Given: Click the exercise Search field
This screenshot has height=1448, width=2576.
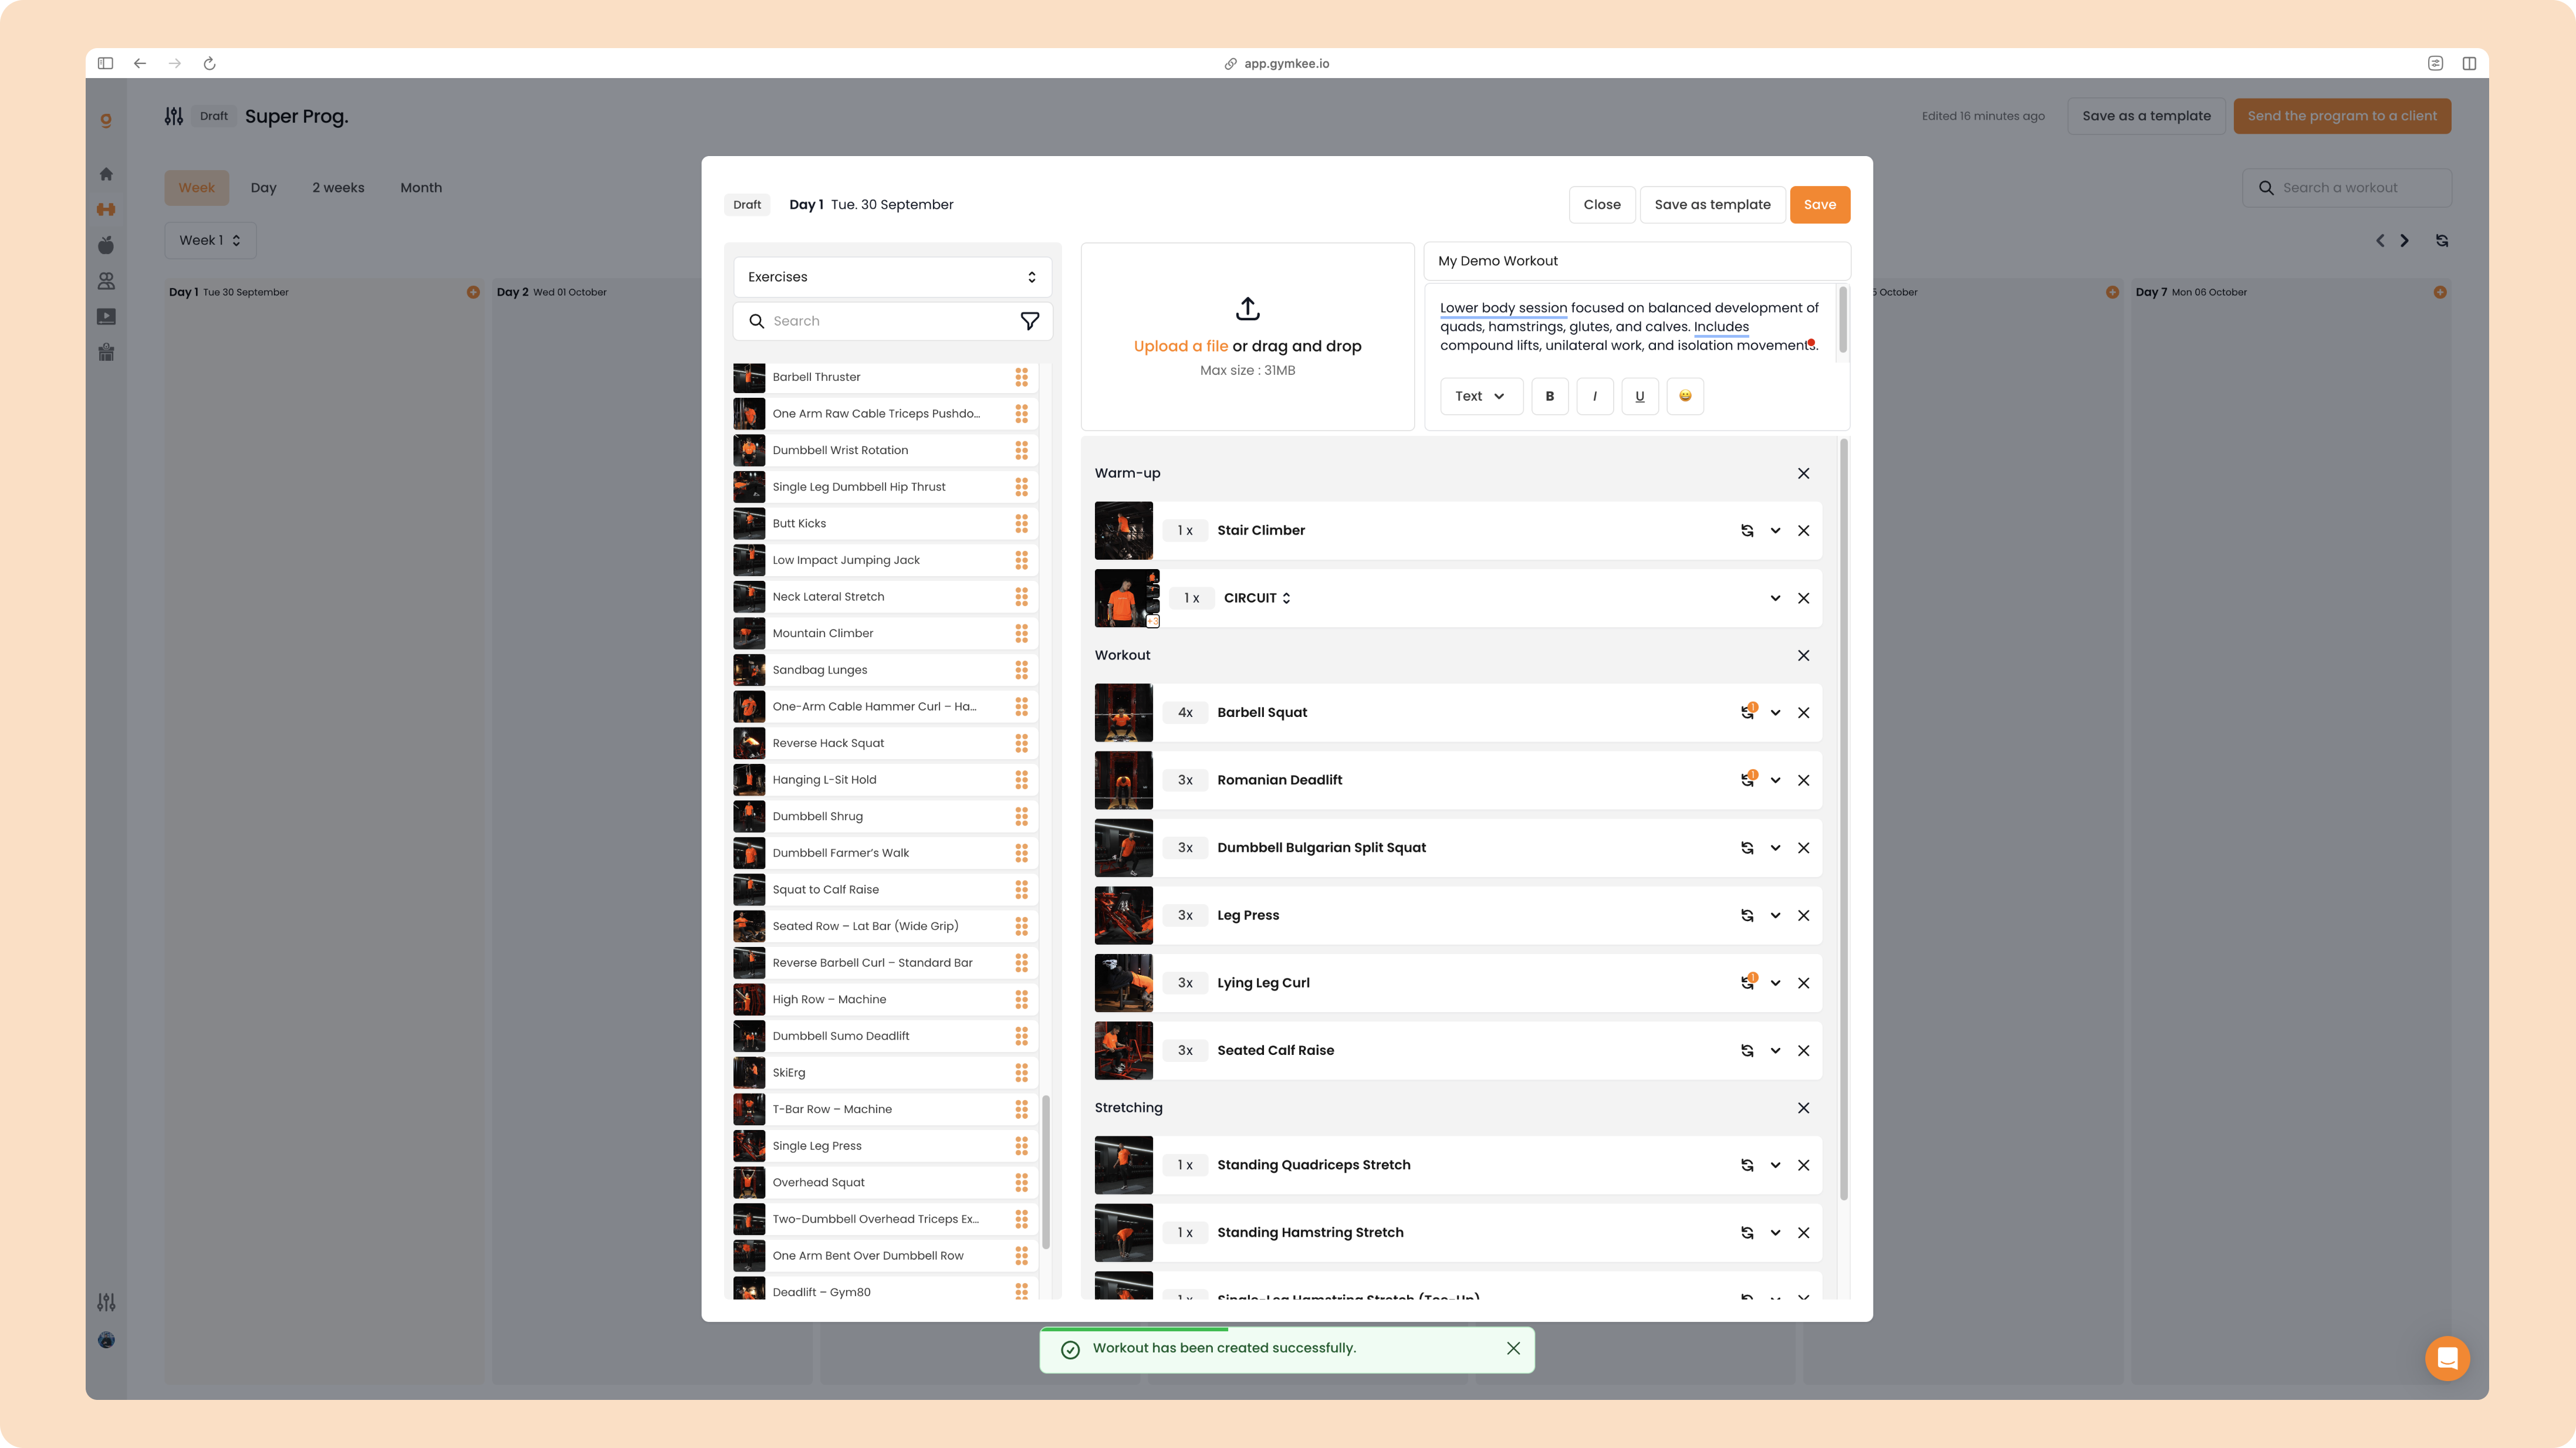Looking at the screenshot, I should 892,321.
